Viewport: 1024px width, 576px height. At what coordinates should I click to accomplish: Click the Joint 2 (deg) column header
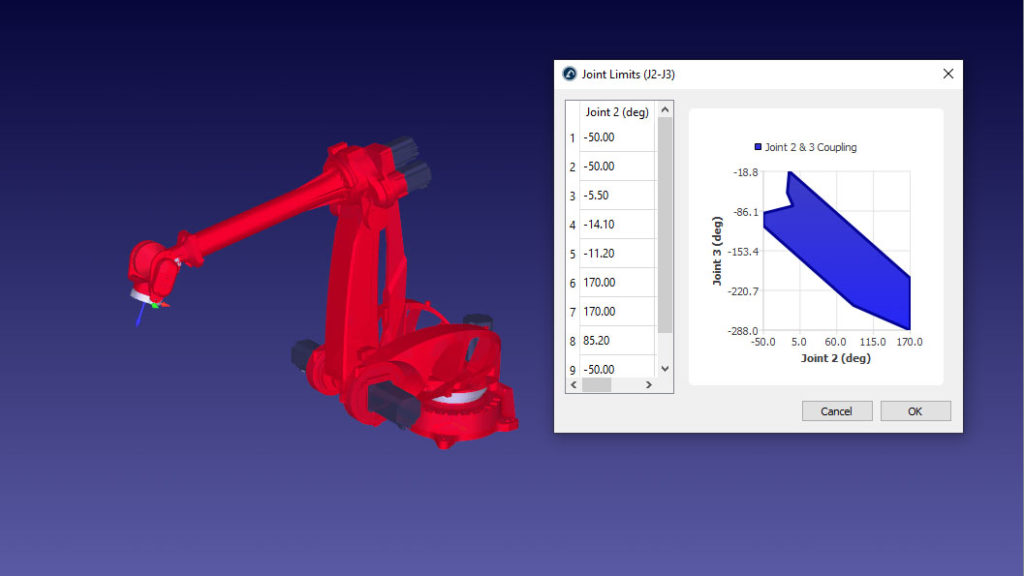tap(617, 112)
